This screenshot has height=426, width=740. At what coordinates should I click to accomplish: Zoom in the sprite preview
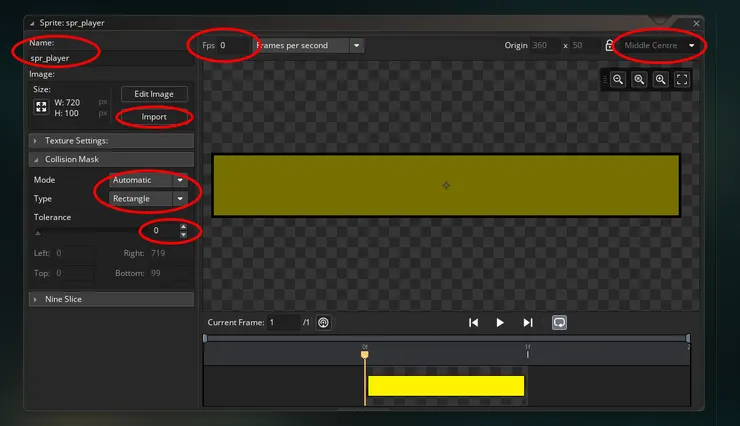tap(661, 79)
